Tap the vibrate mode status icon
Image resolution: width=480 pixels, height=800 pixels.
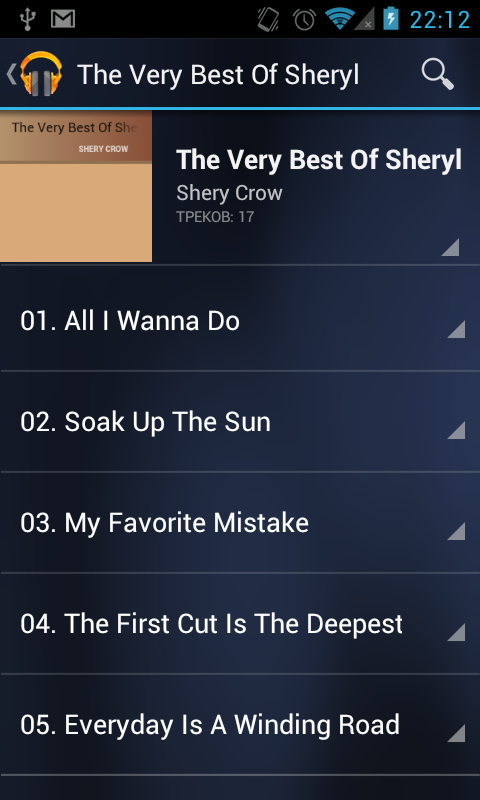(x=268, y=19)
